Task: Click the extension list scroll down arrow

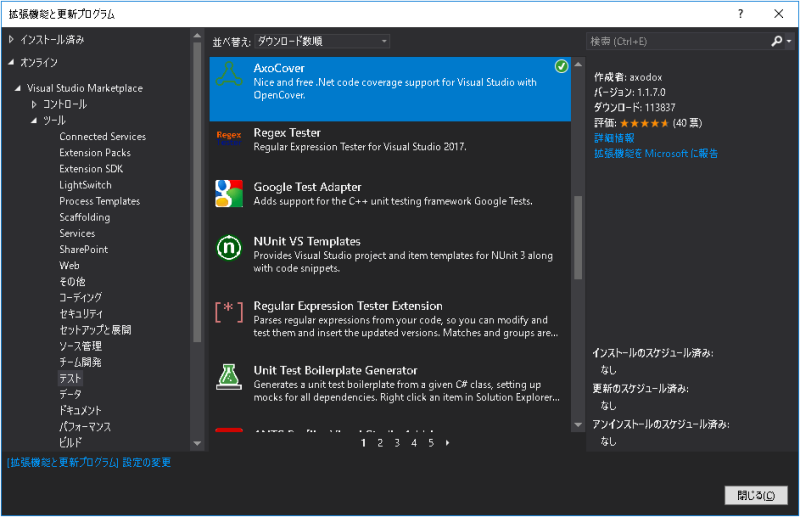Action: pyautogui.click(x=578, y=425)
